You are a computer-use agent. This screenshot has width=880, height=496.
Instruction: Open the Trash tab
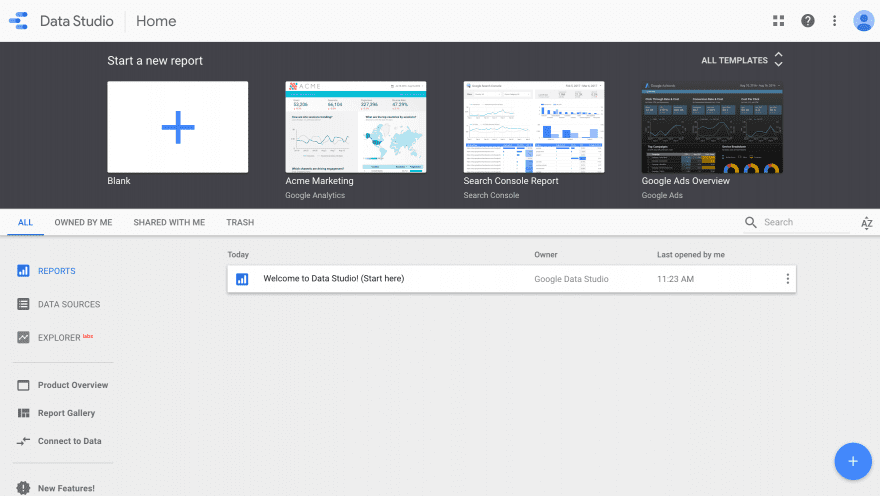click(240, 223)
